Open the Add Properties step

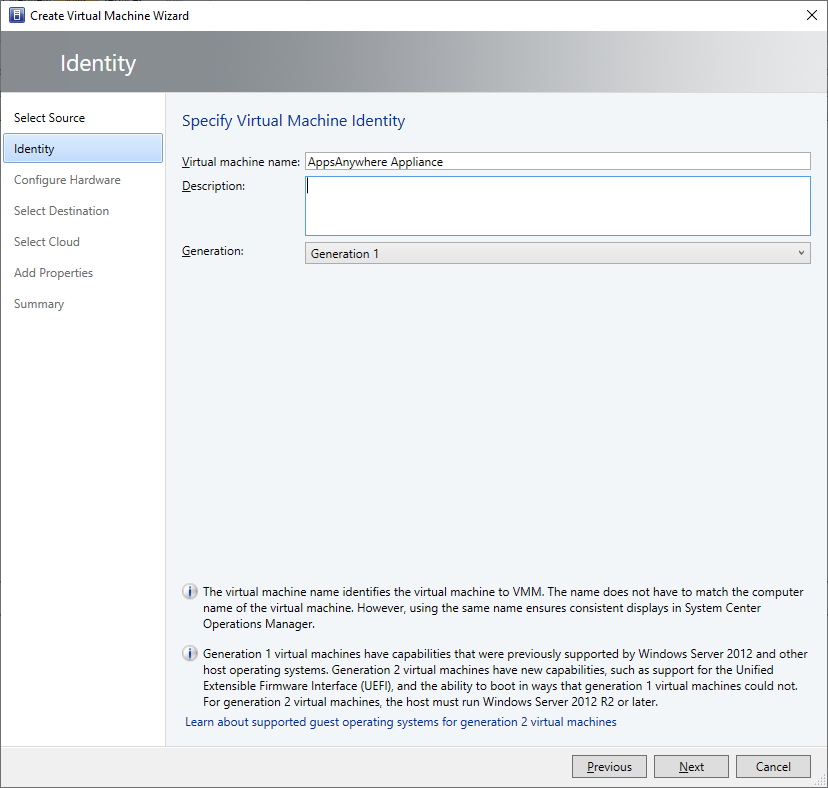click(x=54, y=273)
